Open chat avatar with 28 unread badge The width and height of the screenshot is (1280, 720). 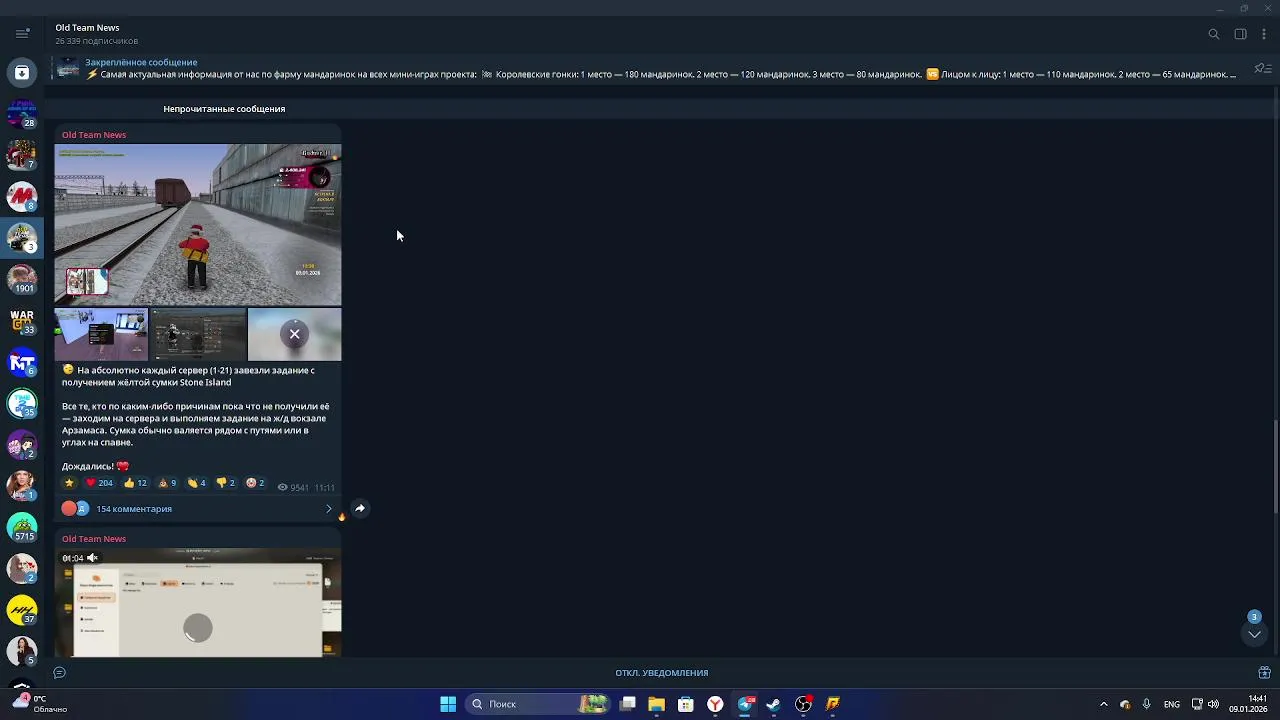[x=22, y=114]
